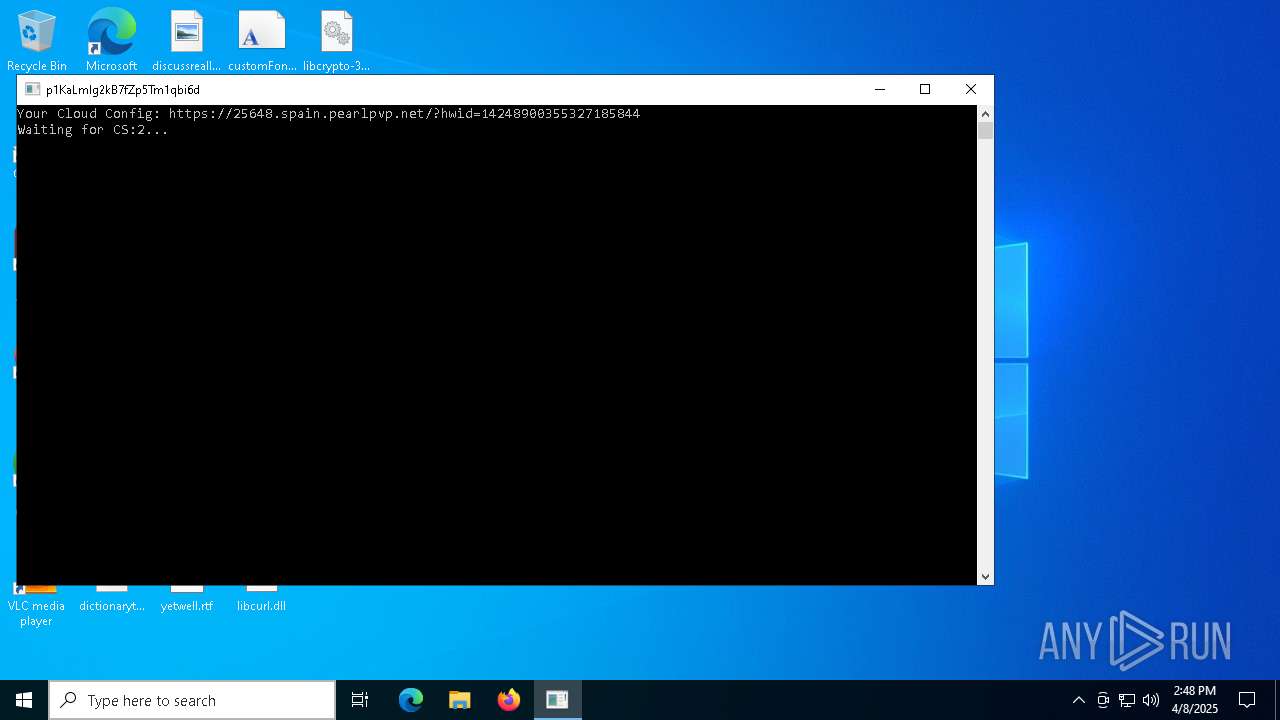Select the dictionaryt... desktop file label
This screenshot has width=1280, height=720.
point(112,606)
